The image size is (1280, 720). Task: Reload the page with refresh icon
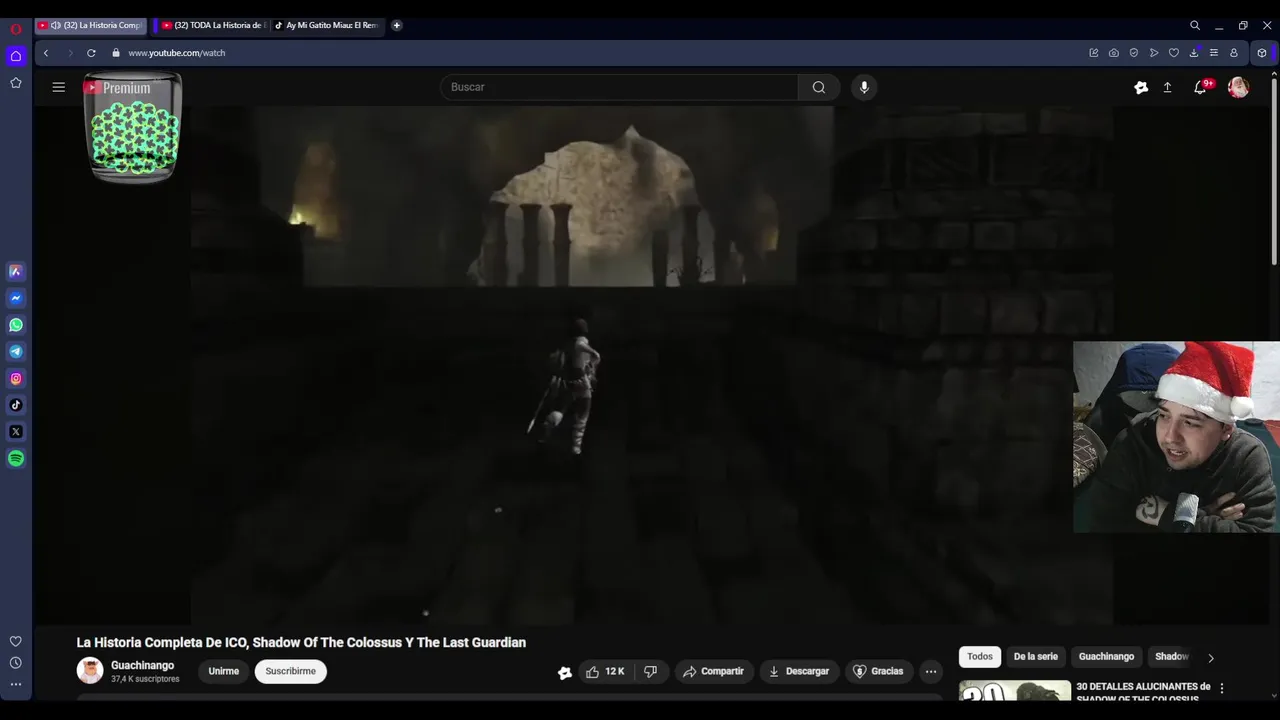(91, 53)
